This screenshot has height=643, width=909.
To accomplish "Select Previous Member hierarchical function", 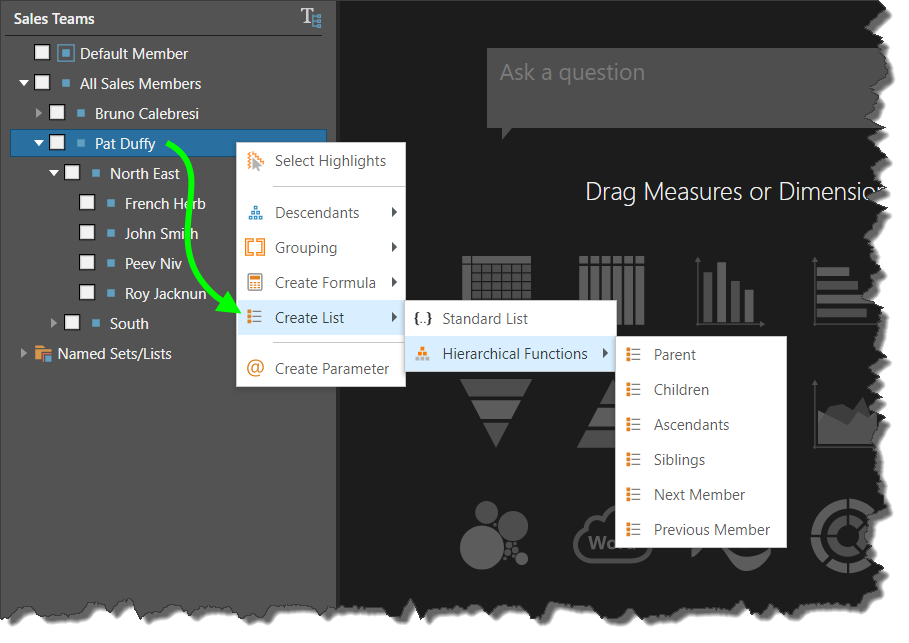I will pyautogui.click(x=701, y=529).
